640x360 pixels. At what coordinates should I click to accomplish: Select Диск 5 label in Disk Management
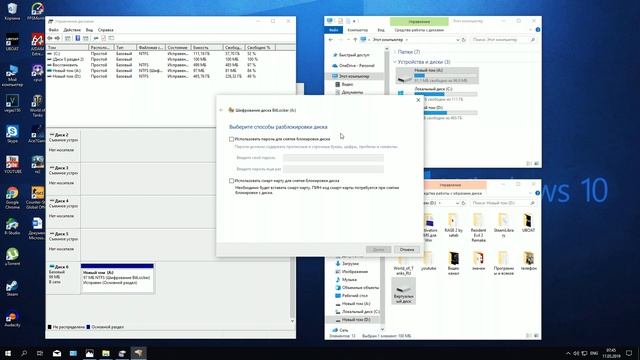[63, 234]
